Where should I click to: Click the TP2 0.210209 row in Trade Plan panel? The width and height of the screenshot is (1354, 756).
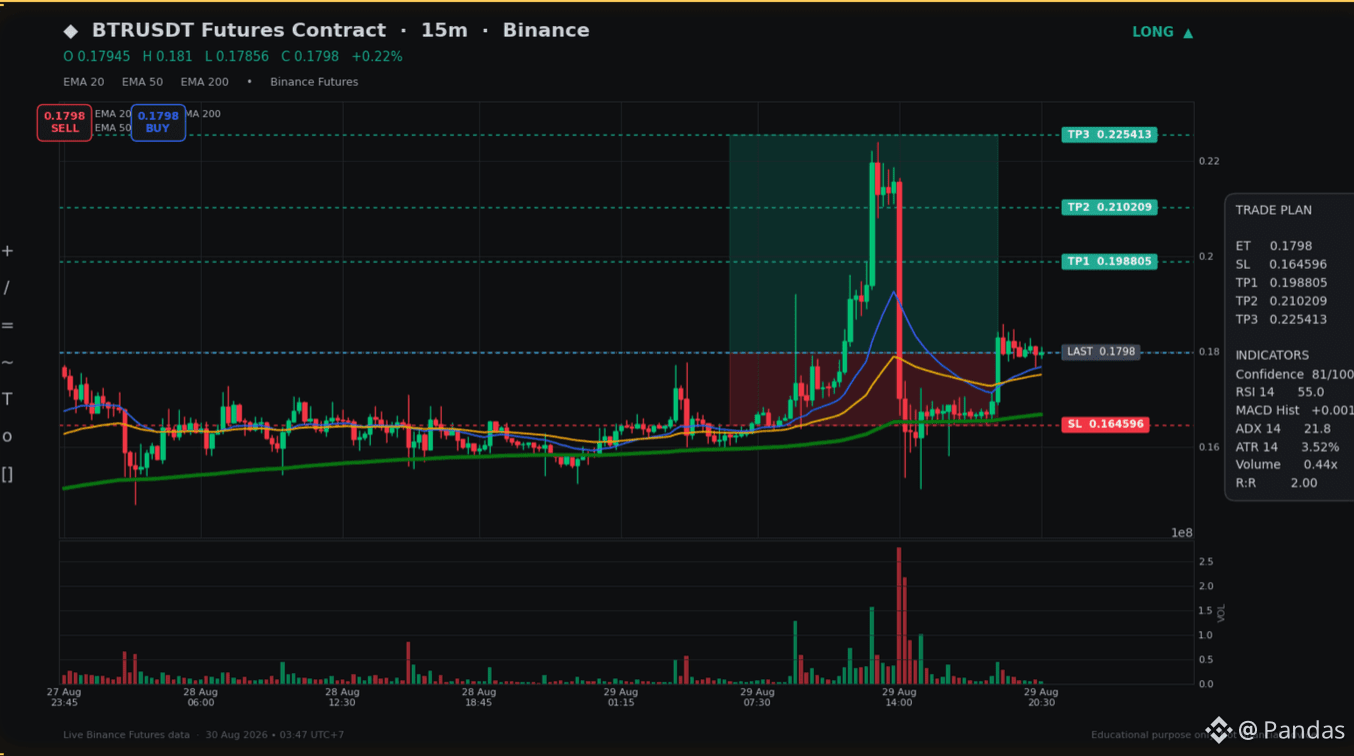pyautogui.click(x=1281, y=301)
